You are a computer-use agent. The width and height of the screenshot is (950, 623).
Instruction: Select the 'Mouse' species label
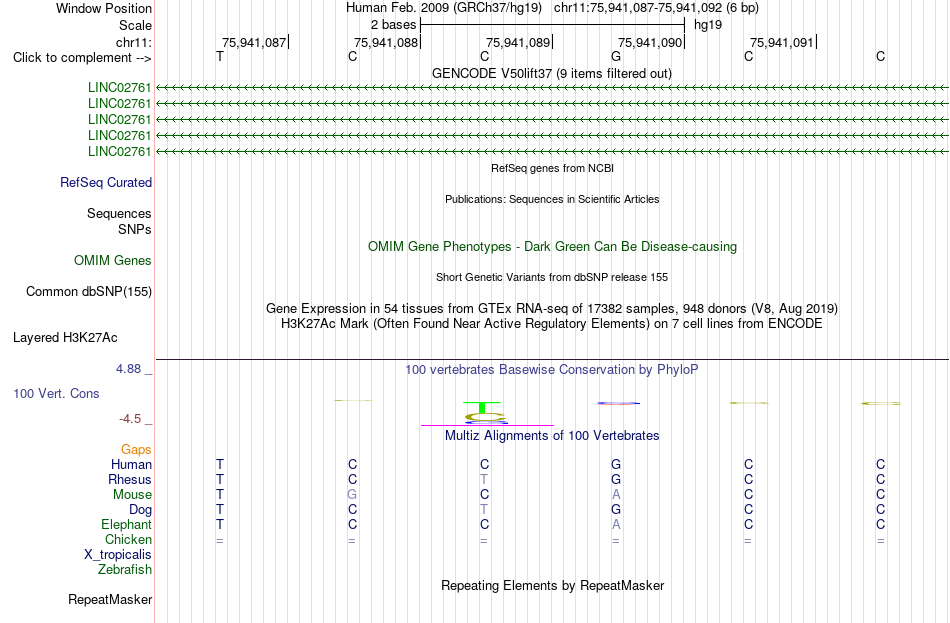click(x=132, y=495)
